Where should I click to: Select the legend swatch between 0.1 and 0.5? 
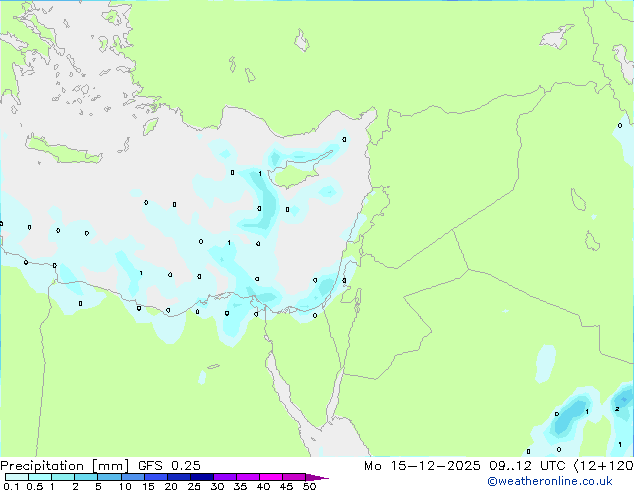tap(17, 477)
